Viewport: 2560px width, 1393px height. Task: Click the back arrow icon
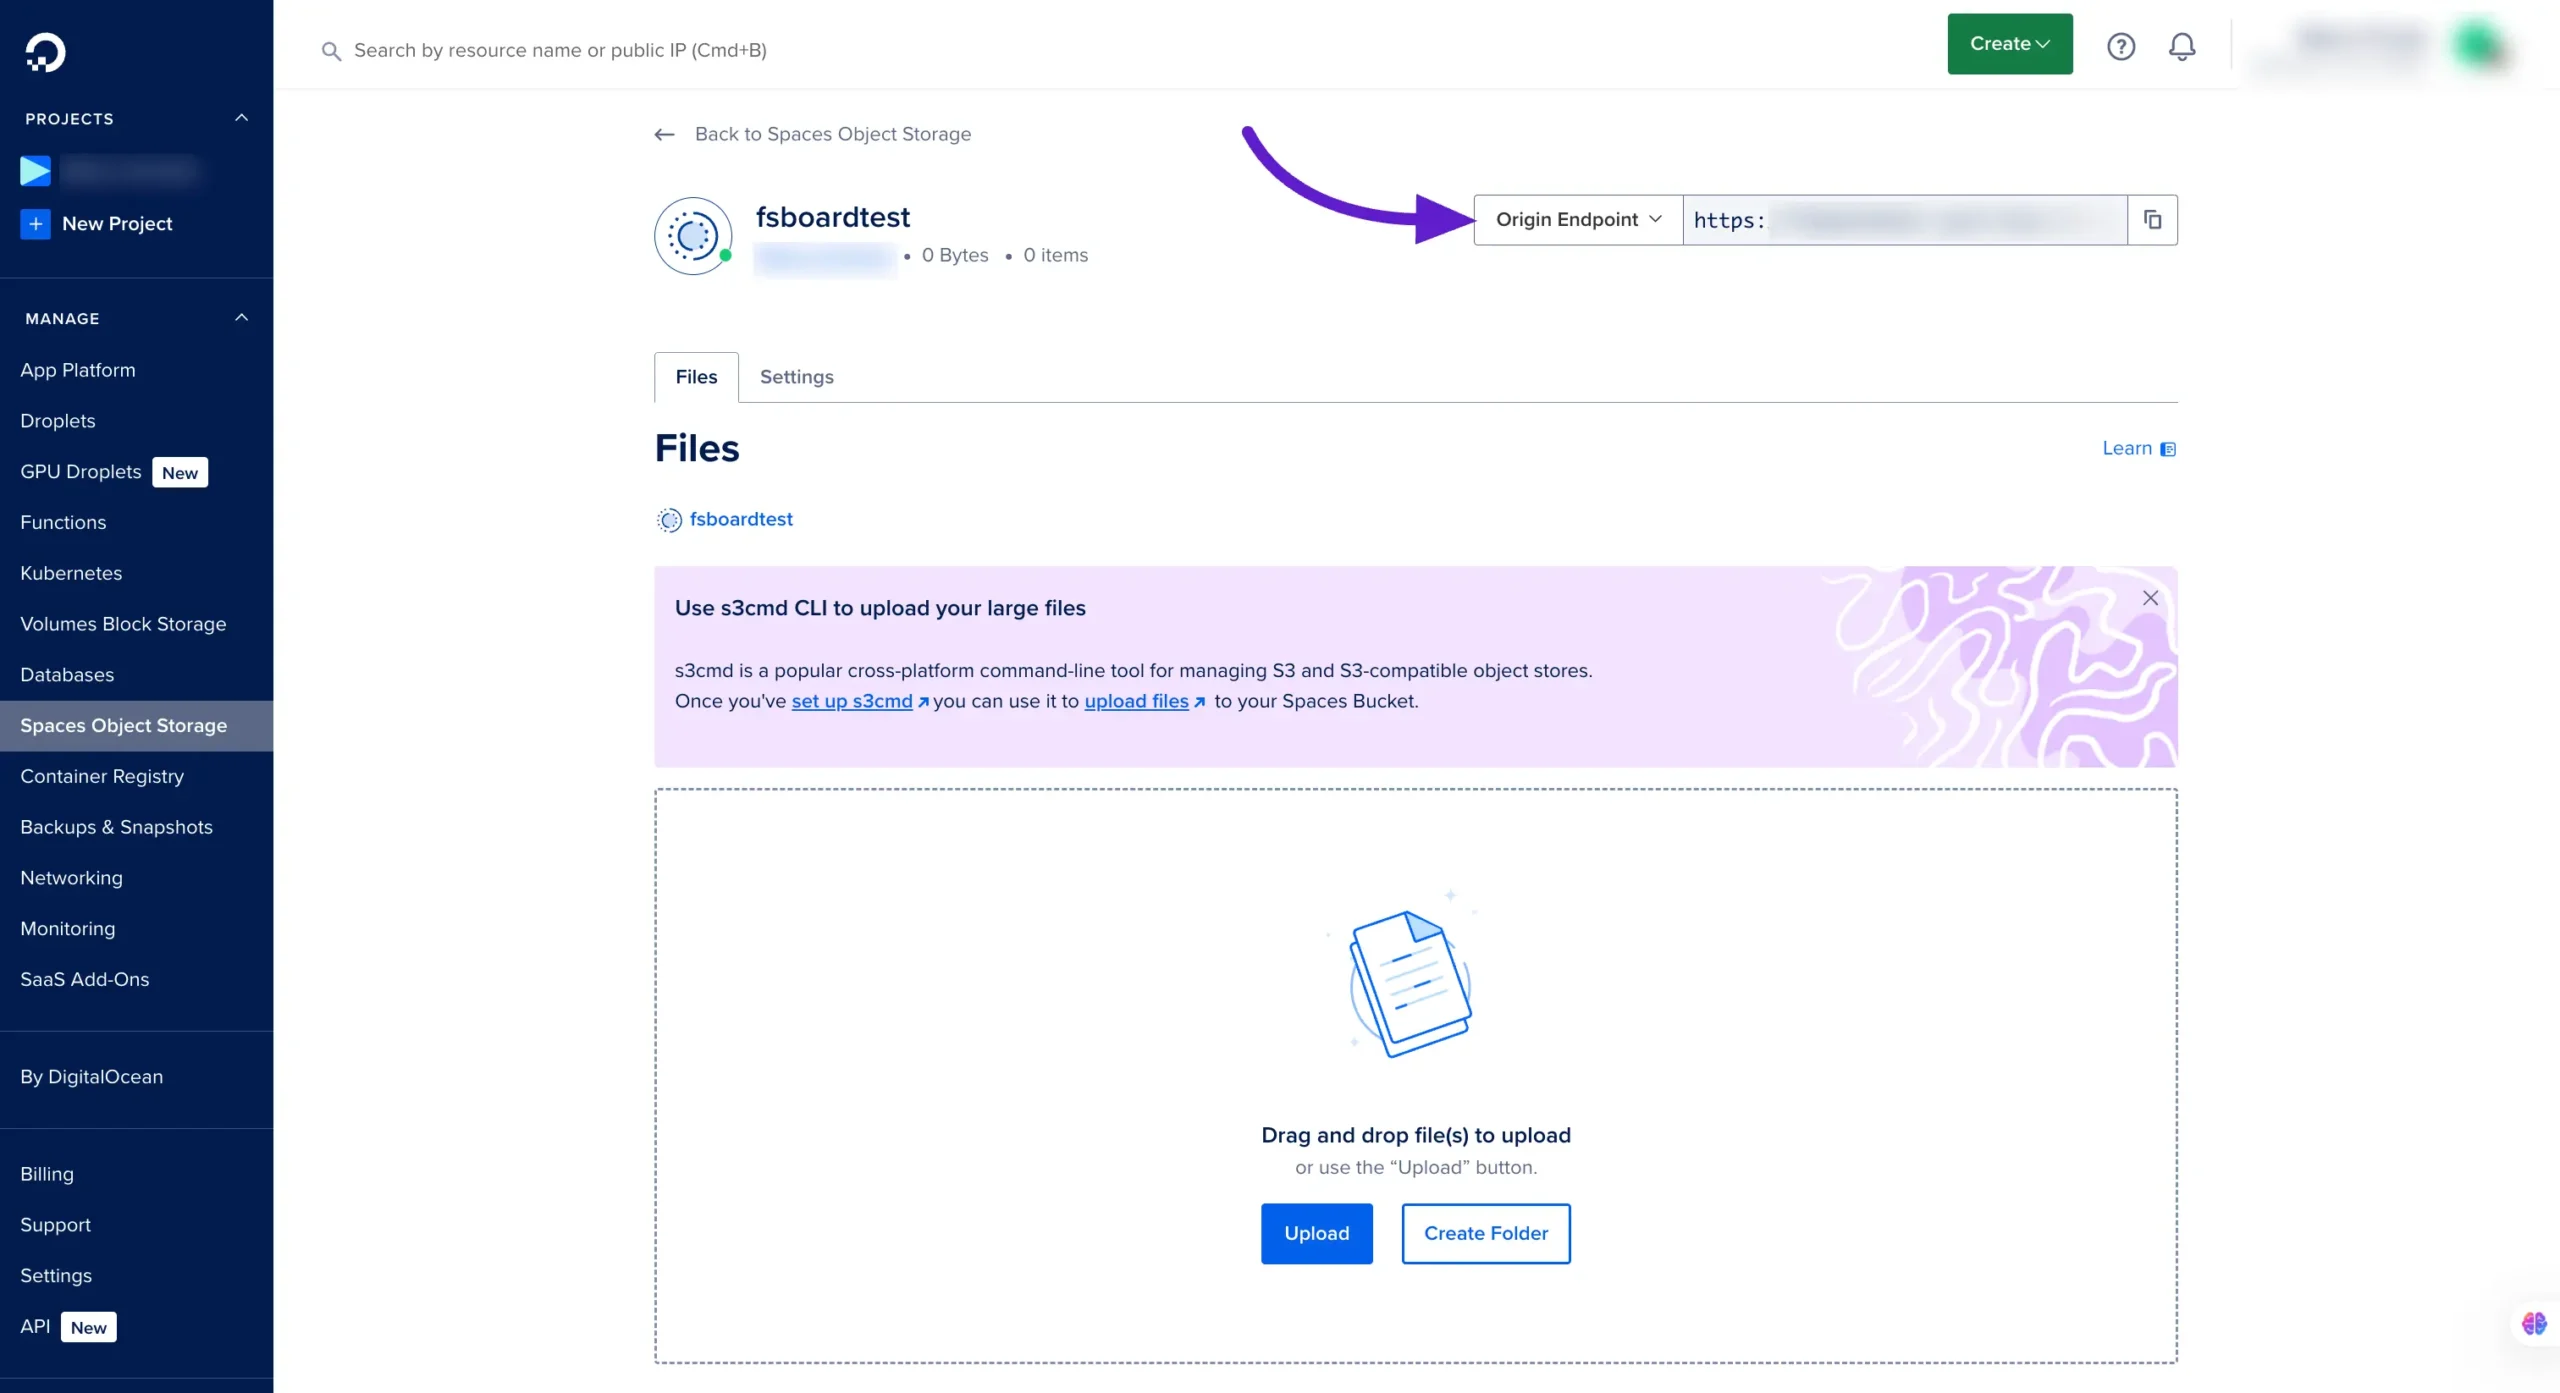coord(664,134)
